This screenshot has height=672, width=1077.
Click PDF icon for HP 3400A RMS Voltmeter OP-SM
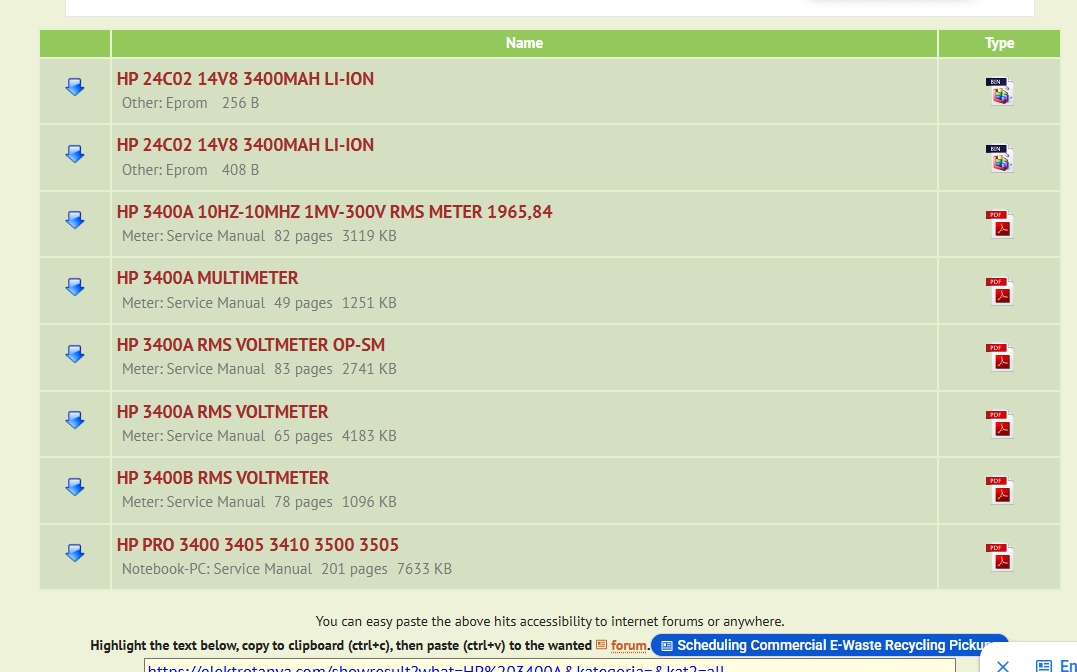click(x=999, y=357)
